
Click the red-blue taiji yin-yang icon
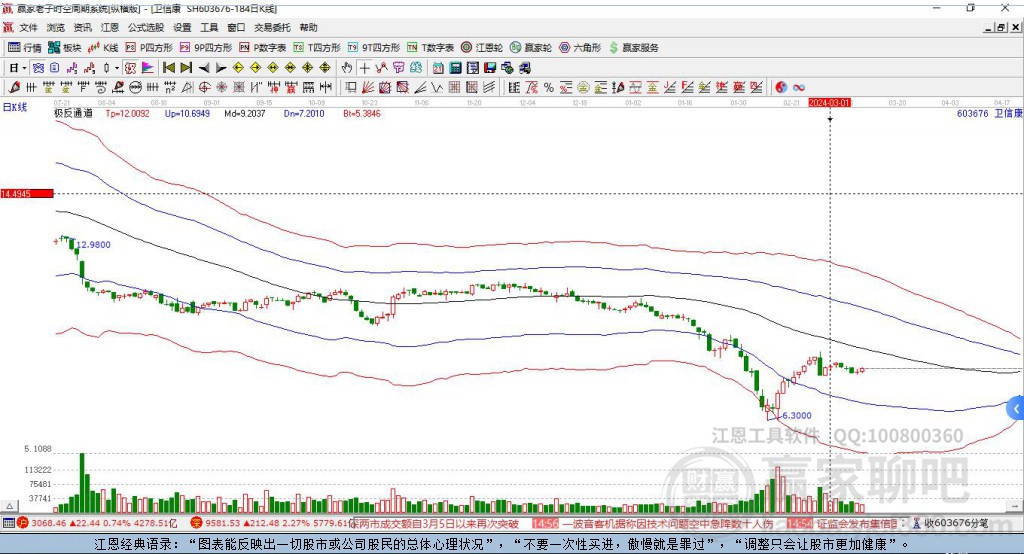tap(781, 88)
